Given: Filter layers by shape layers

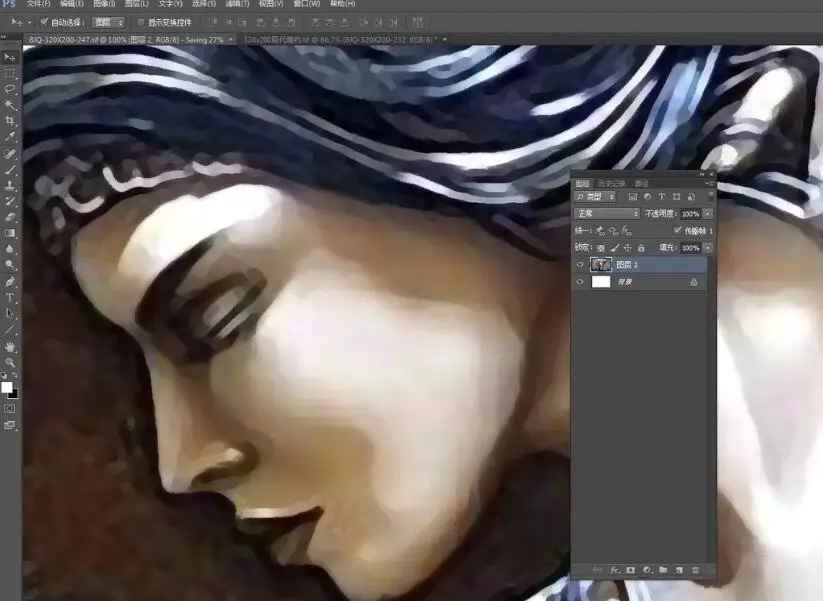Looking at the screenshot, I should pos(677,197).
